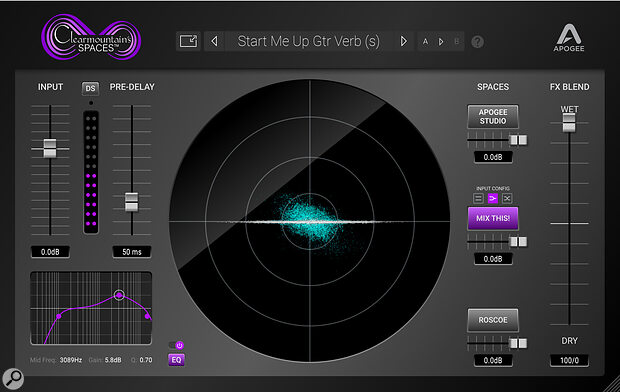This screenshot has width=620, height=392.
Task: Click the EQ mid band node
Action: (119, 295)
